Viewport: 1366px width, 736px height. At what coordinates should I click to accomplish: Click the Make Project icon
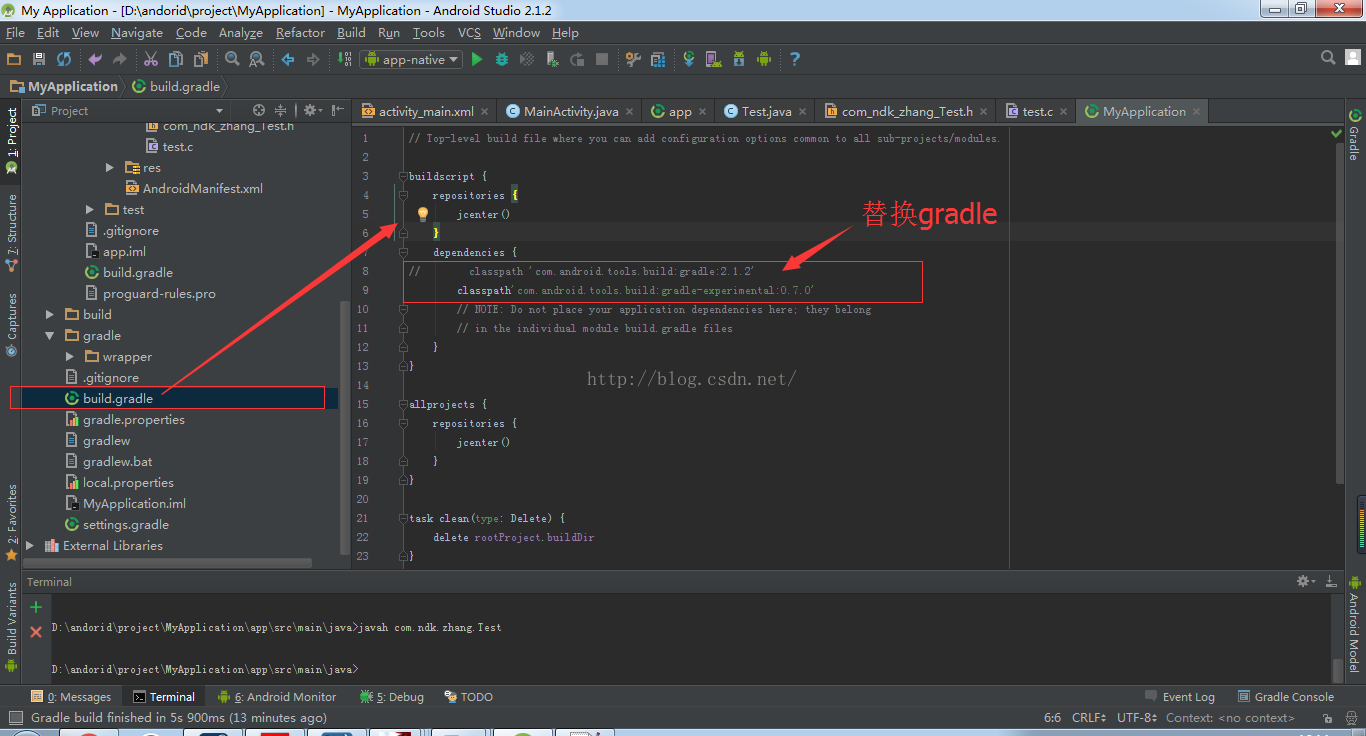pos(343,60)
